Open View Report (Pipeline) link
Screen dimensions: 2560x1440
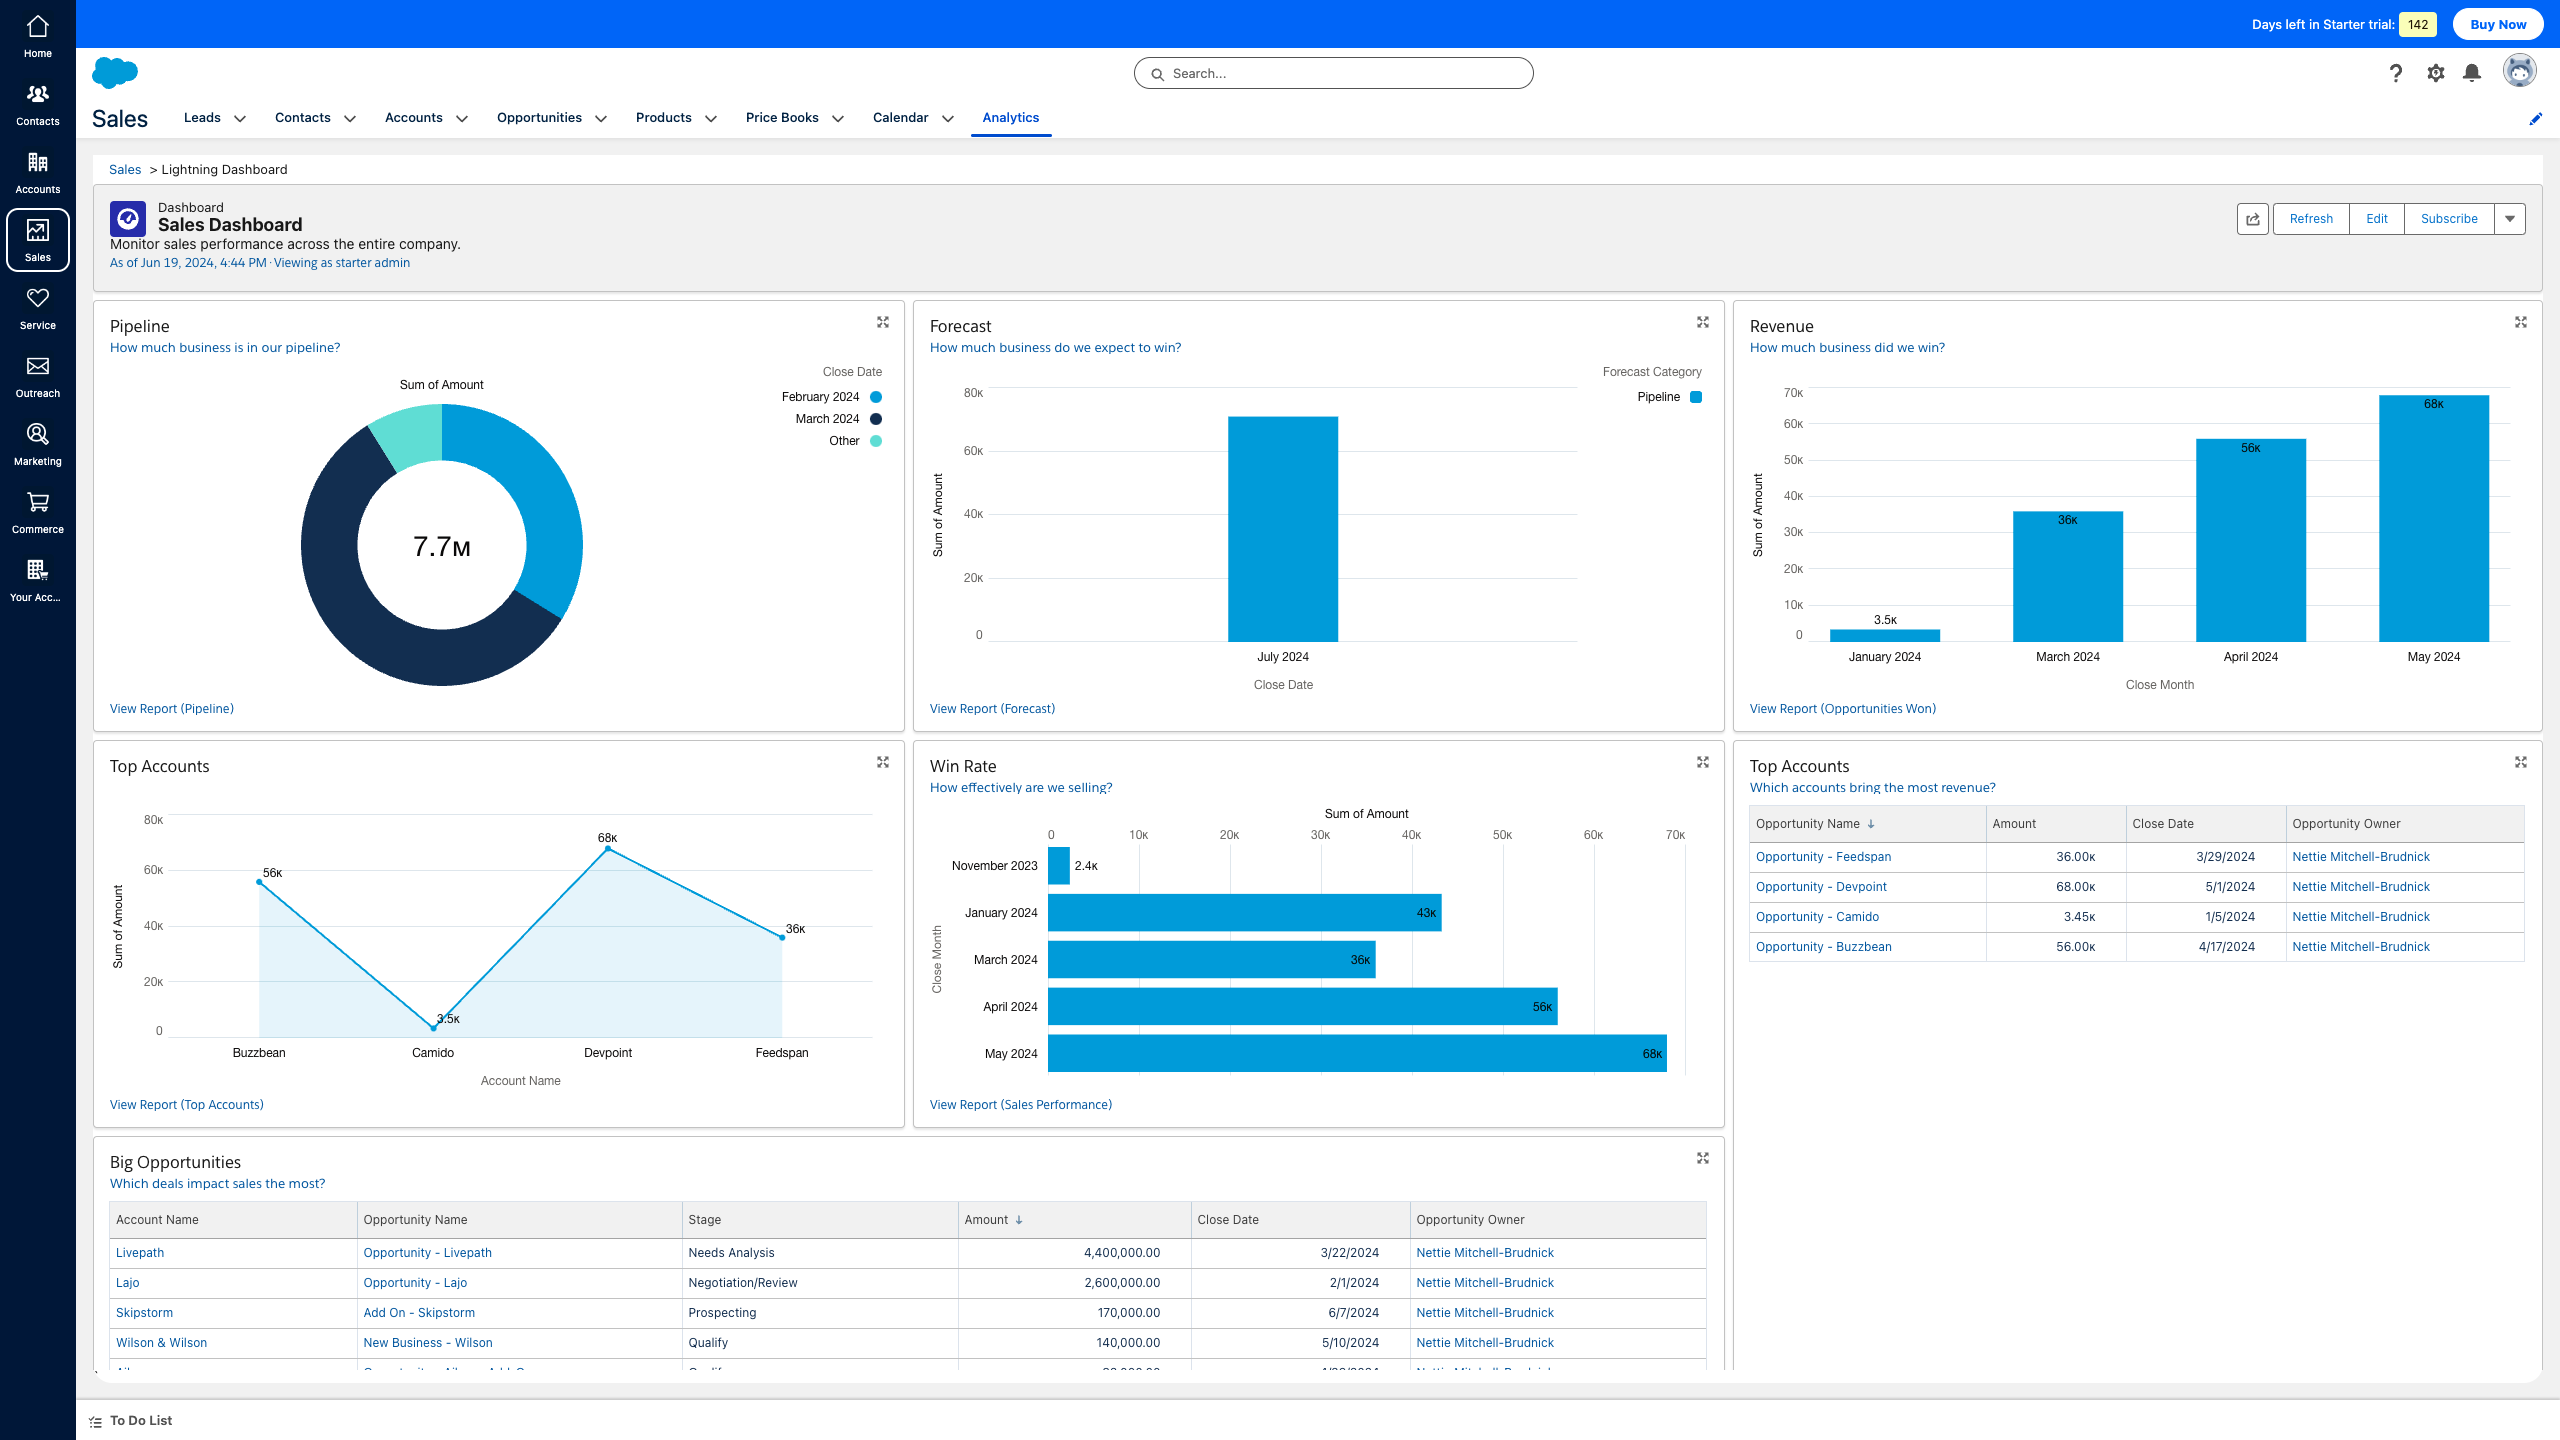pos(172,709)
